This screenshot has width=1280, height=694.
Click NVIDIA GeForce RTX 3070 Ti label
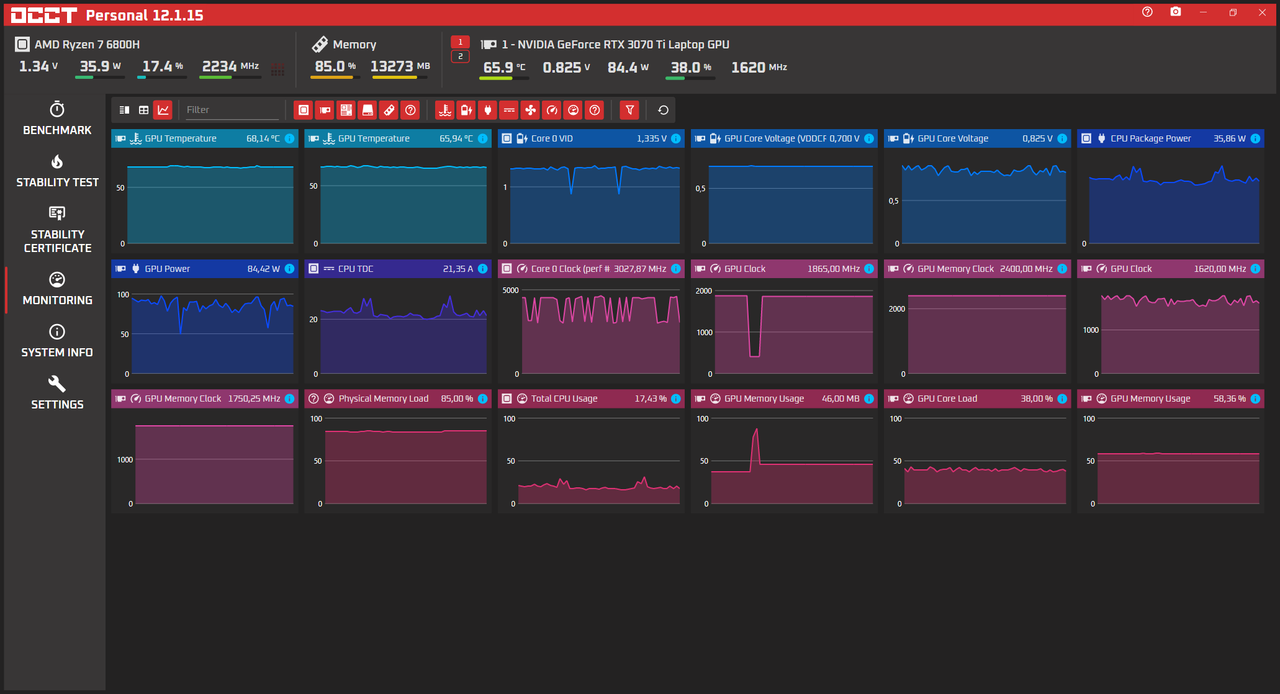click(x=616, y=45)
